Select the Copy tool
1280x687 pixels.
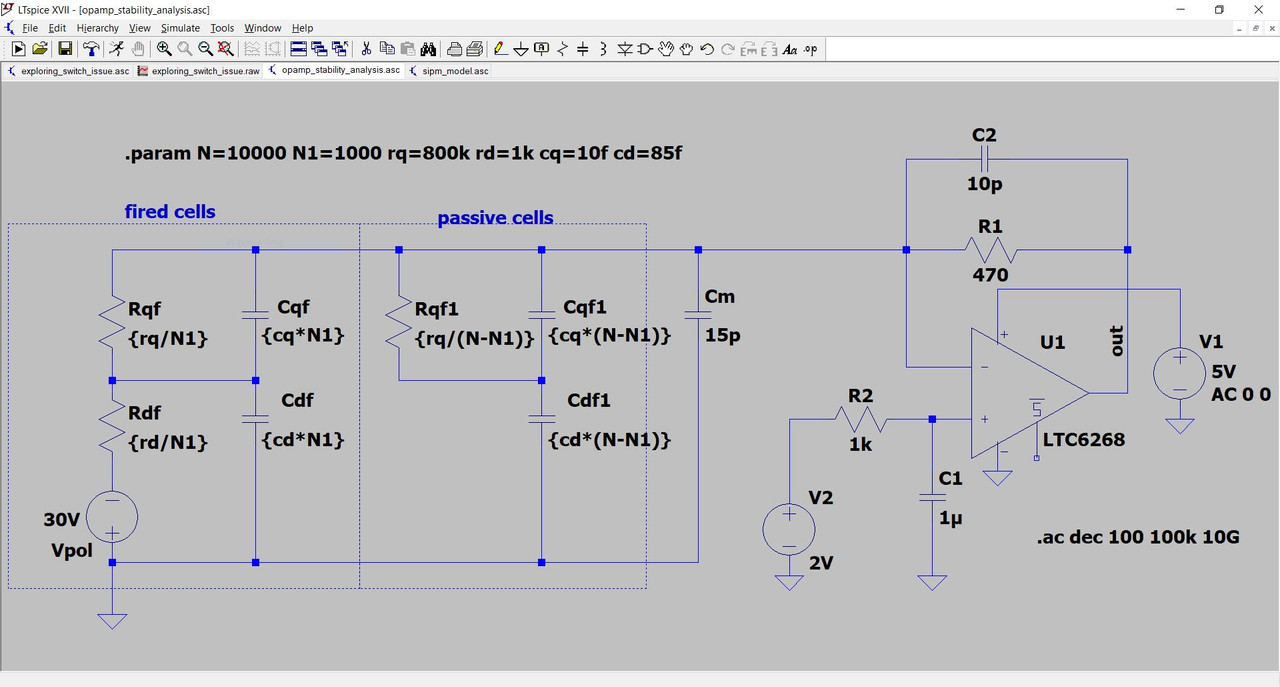click(387, 49)
